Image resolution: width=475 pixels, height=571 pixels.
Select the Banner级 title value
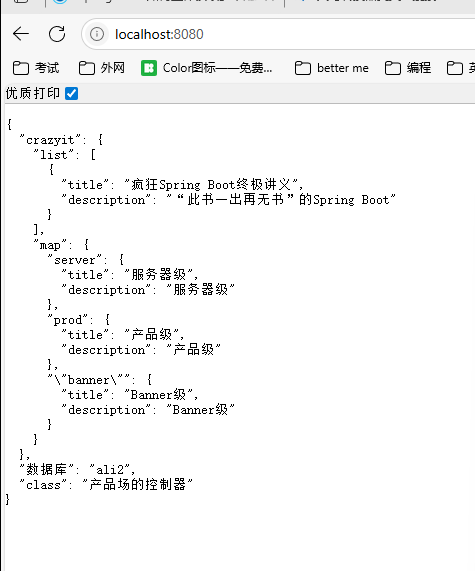(x=158, y=394)
